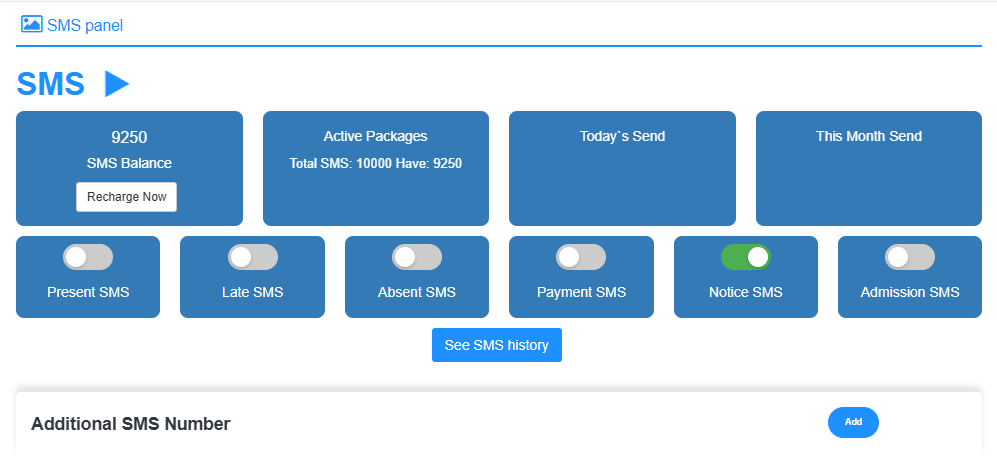Click the Additional SMS Number heading
The image size is (997, 463).
point(131,424)
